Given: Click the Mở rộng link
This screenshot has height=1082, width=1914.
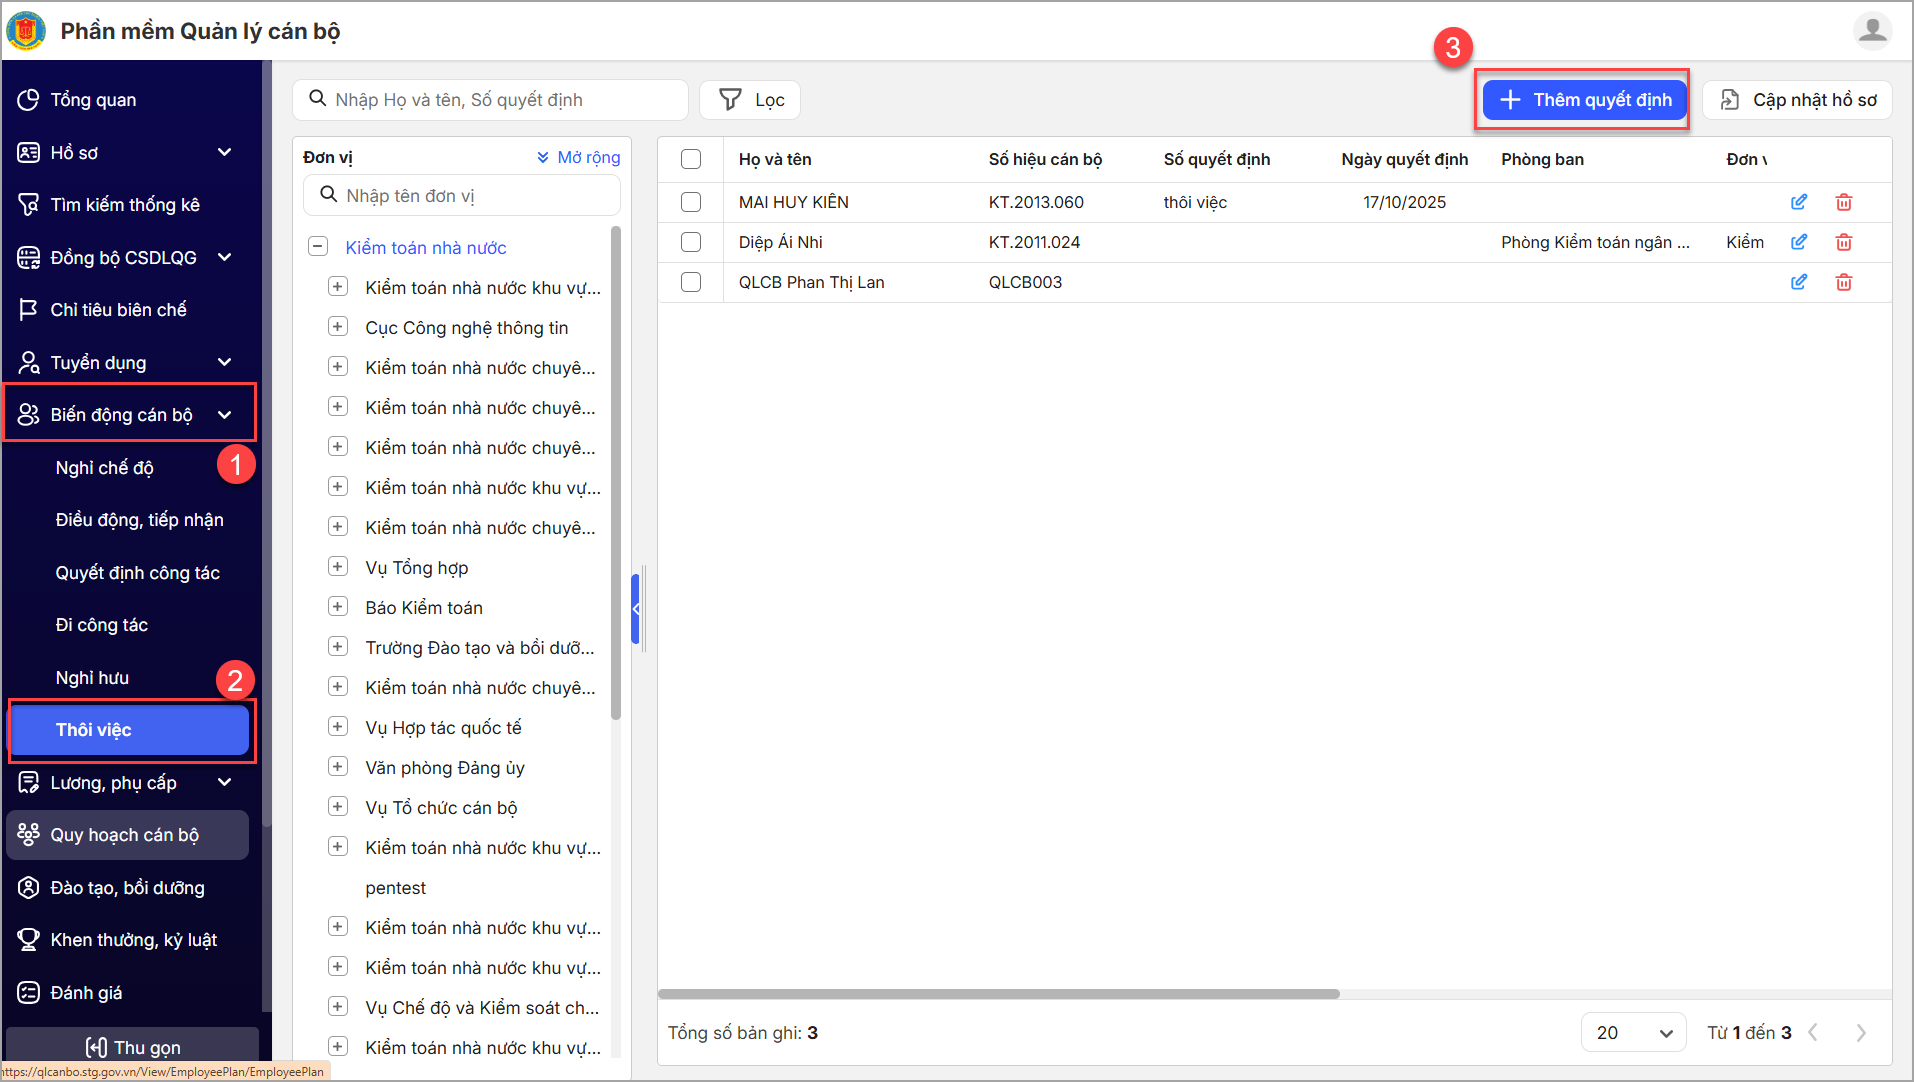Looking at the screenshot, I should 578,157.
